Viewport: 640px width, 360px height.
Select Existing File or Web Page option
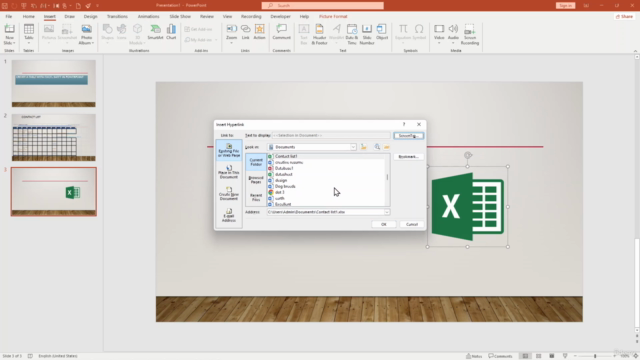(229, 150)
